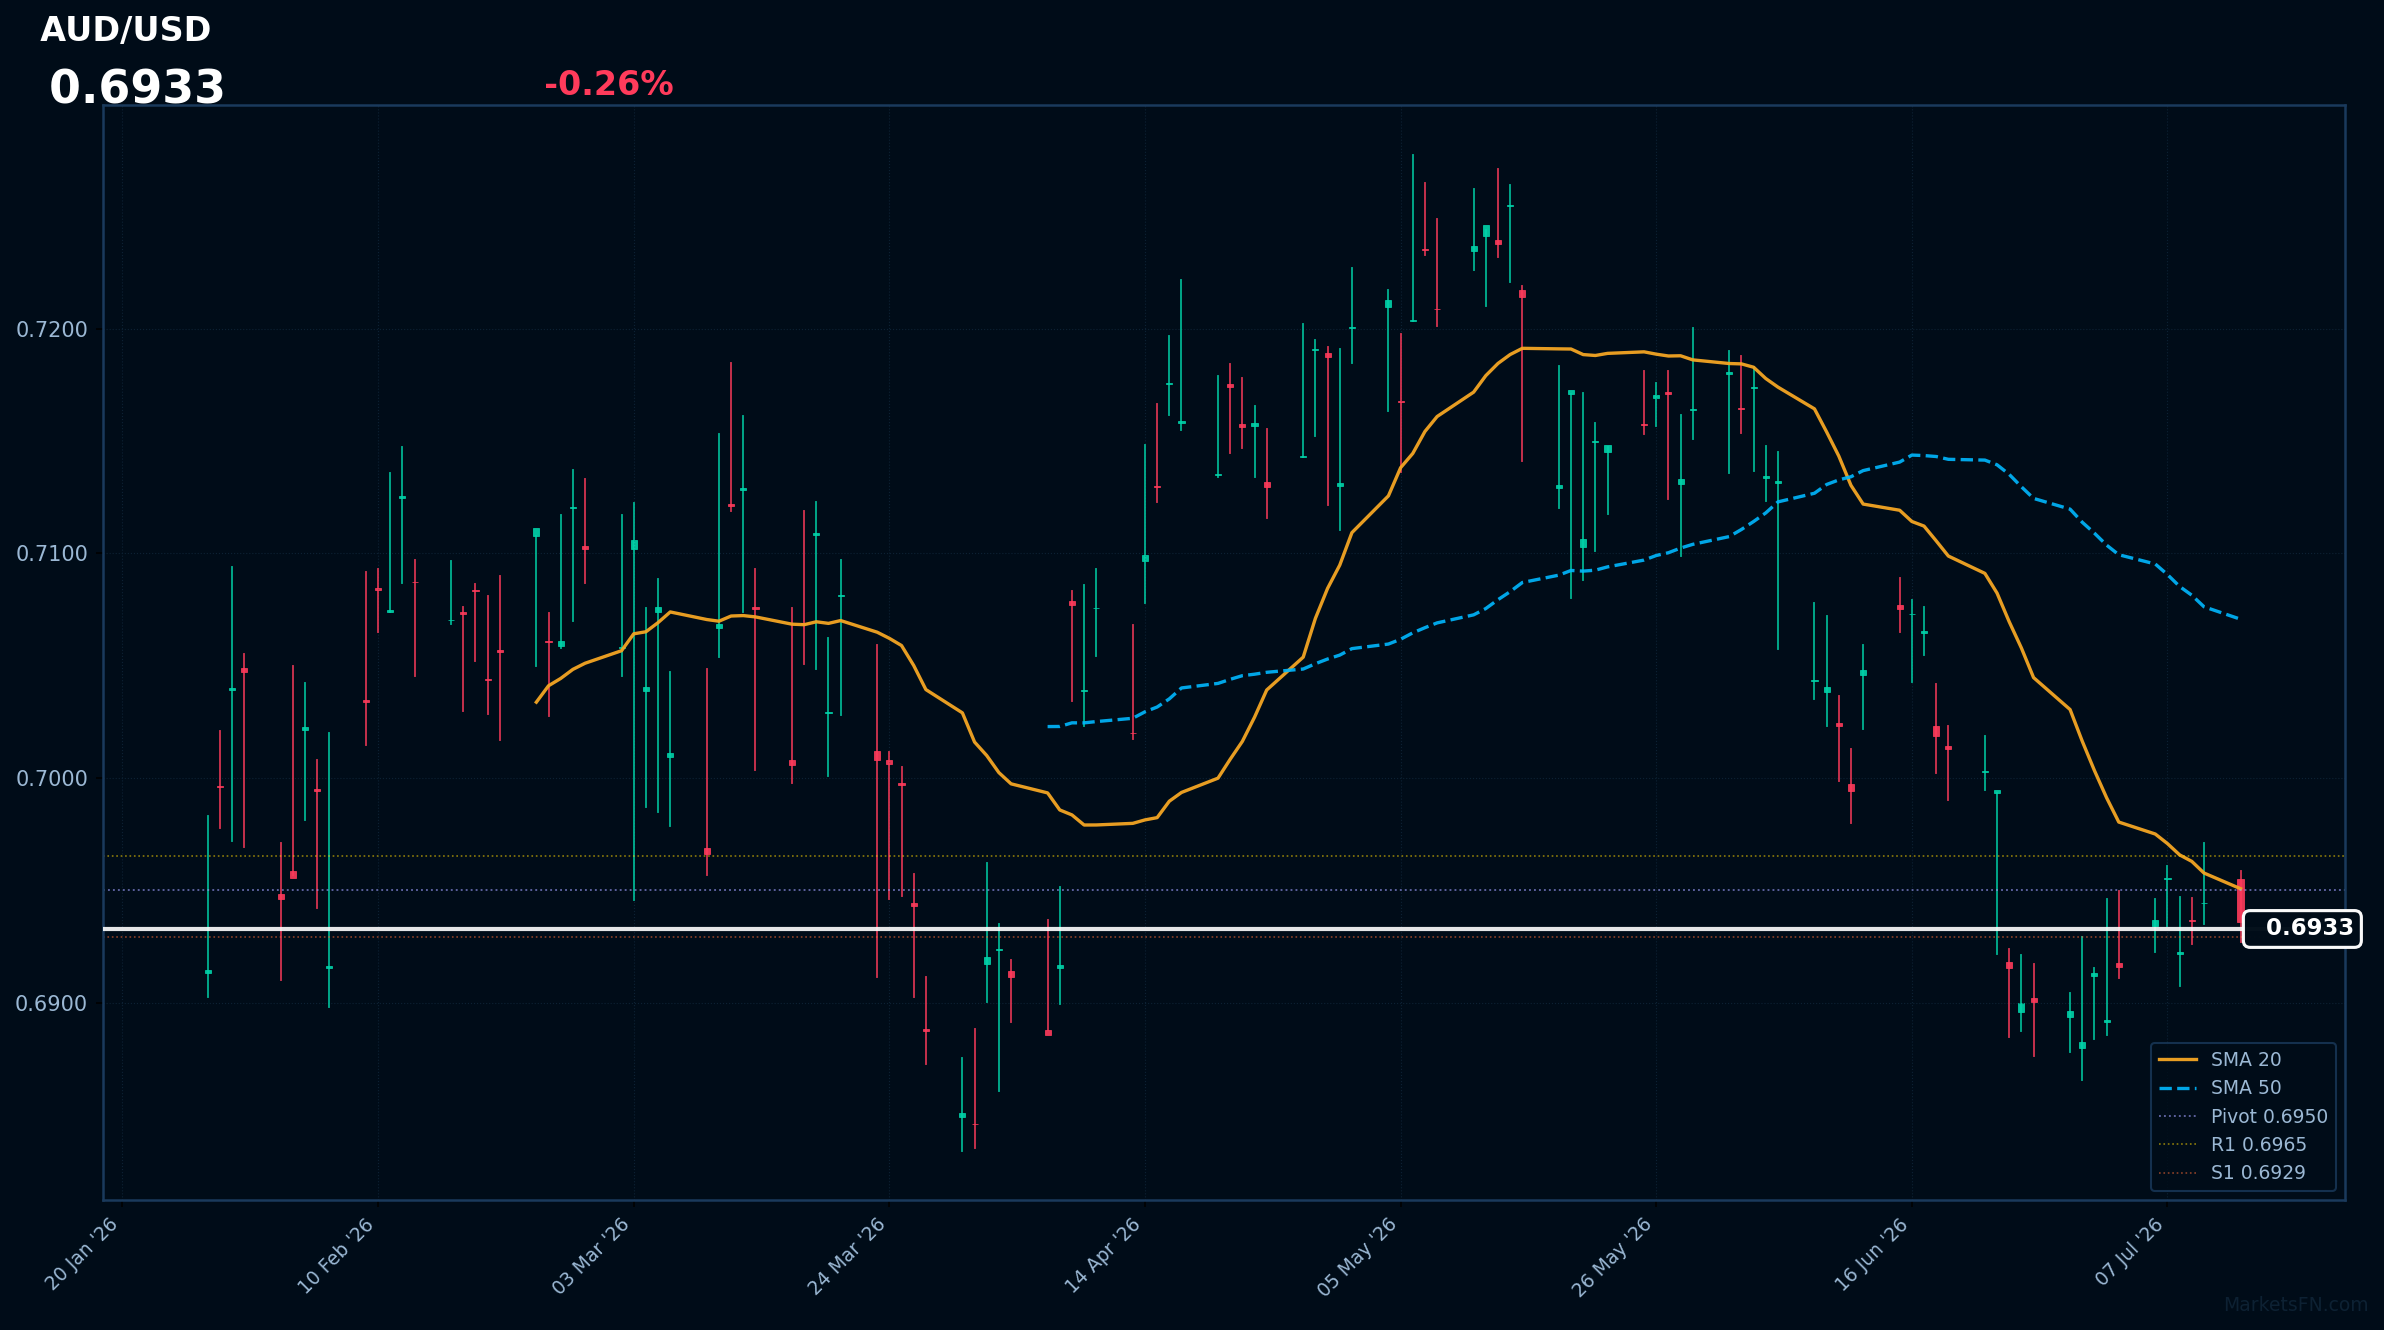
Task: Click the orange SMA 20 legend line swatch
Action: pyautogui.click(x=2178, y=1060)
